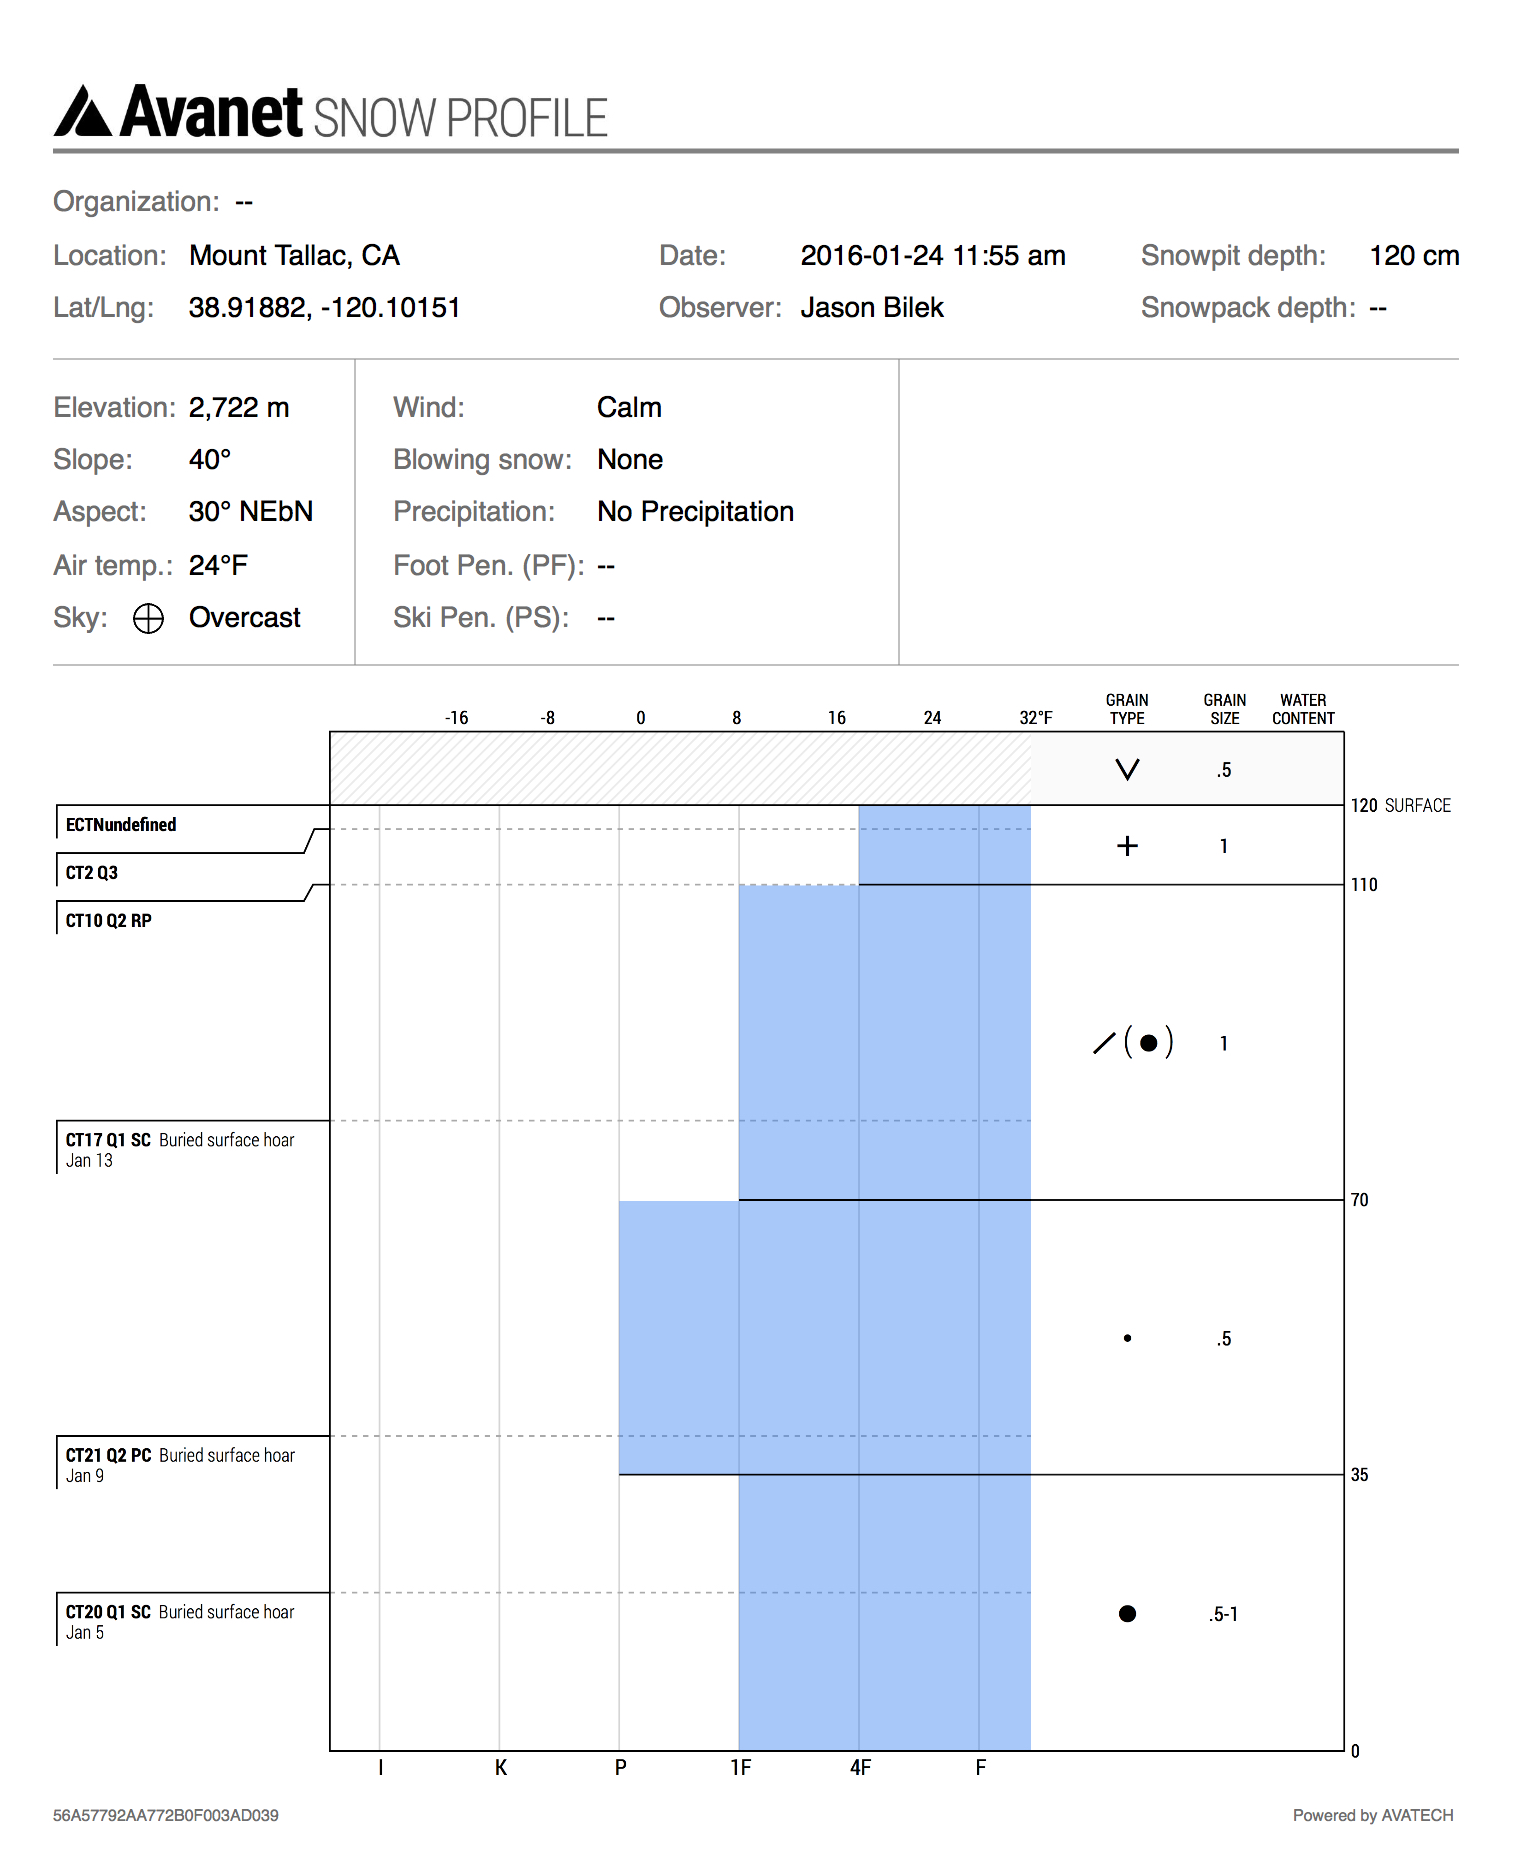Open the CT21 Q2 PC Jan 9 note
The image size is (1520, 1860).
point(180,1464)
